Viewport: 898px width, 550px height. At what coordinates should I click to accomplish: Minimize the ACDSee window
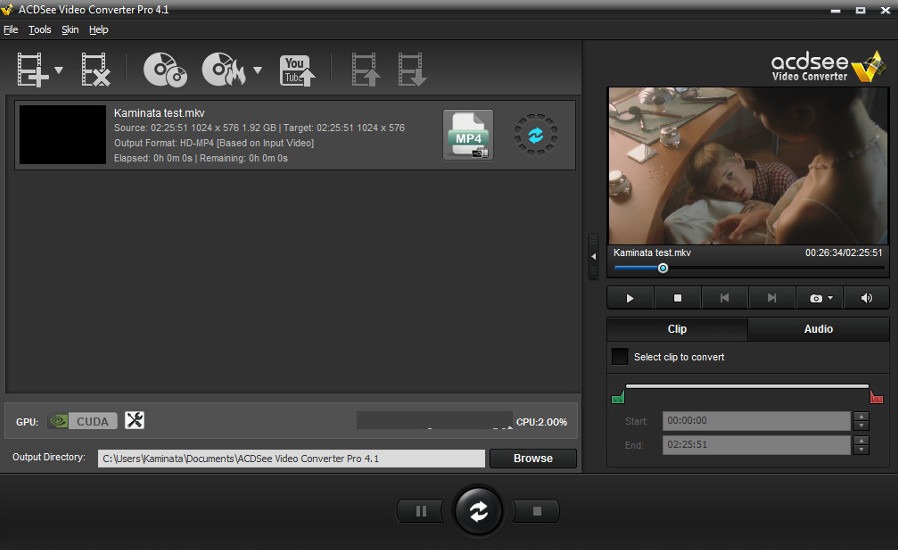click(x=836, y=10)
